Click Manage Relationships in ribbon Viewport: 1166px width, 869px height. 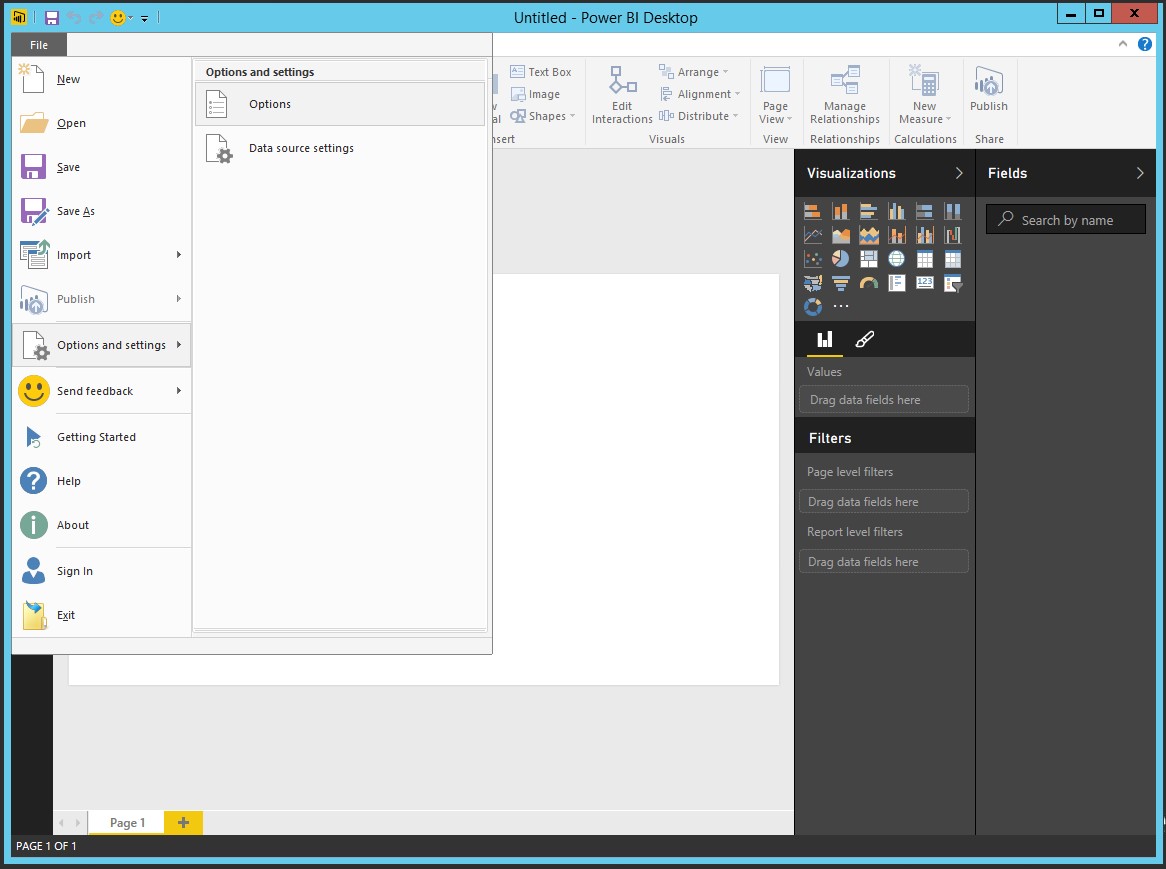(844, 94)
